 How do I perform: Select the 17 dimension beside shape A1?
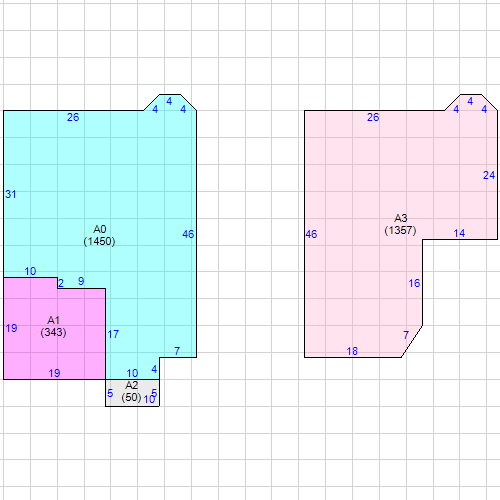pos(113,334)
